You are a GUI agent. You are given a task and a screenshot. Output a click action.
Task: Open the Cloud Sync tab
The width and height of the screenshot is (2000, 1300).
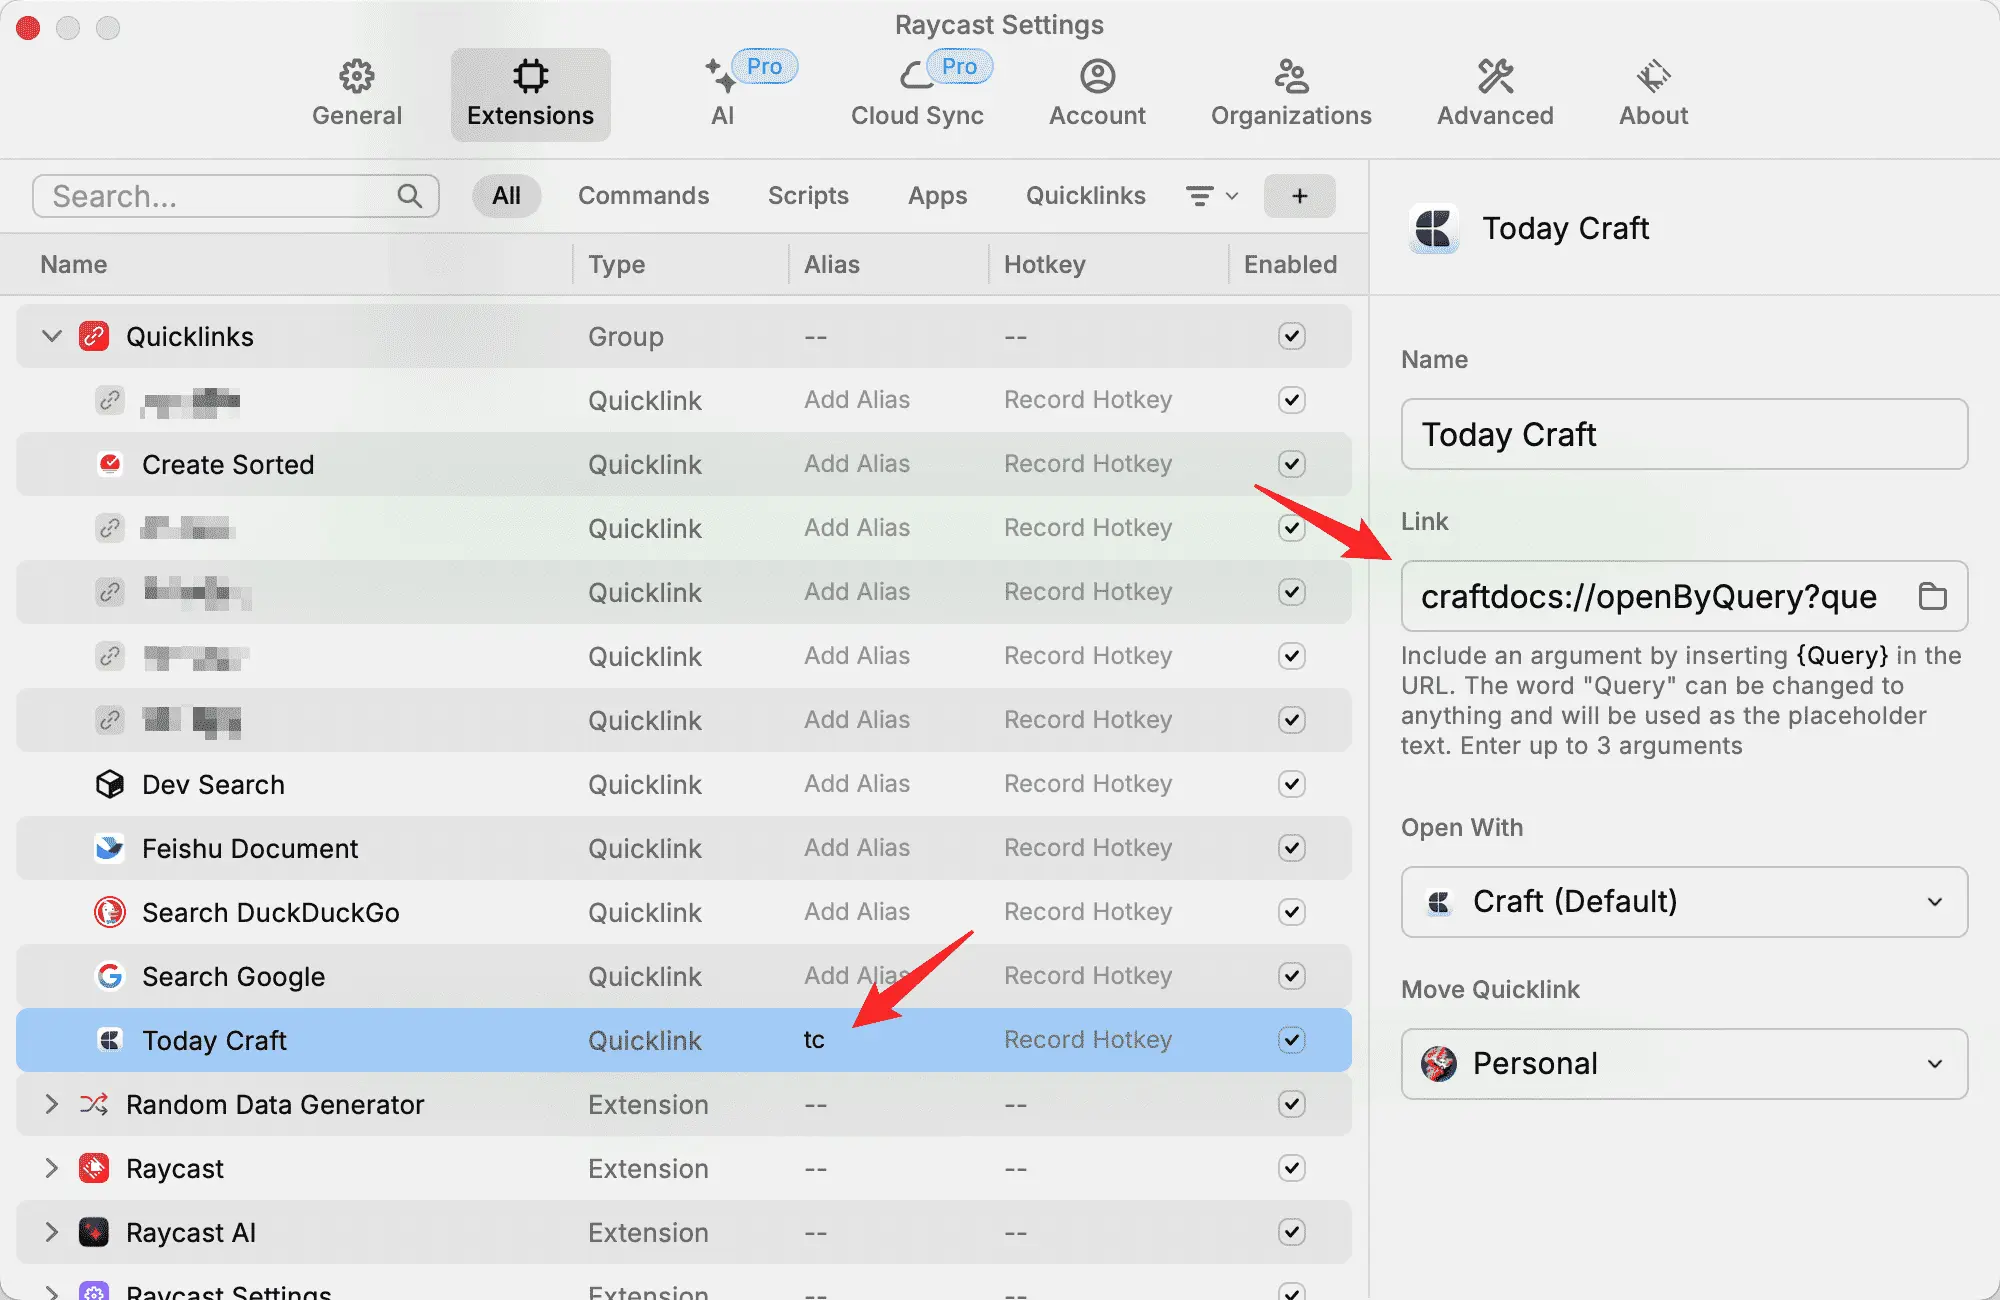coord(917,94)
